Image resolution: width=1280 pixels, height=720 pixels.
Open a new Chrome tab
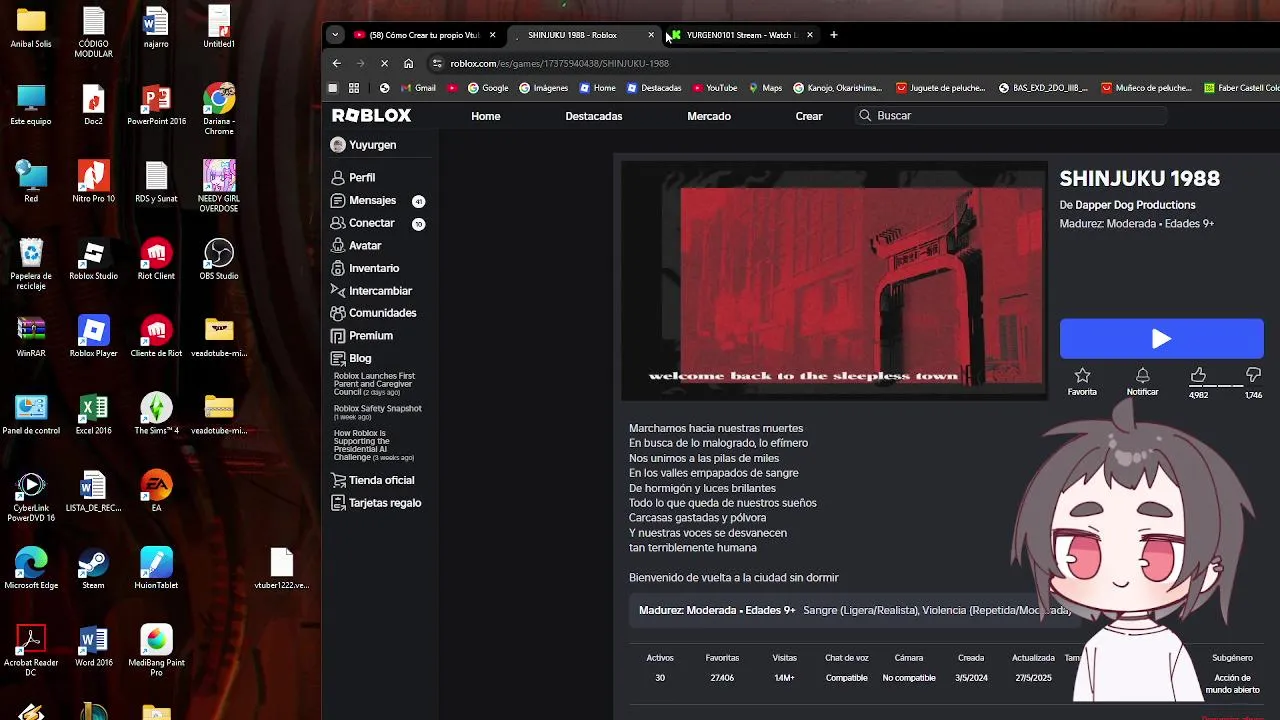[834, 35]
